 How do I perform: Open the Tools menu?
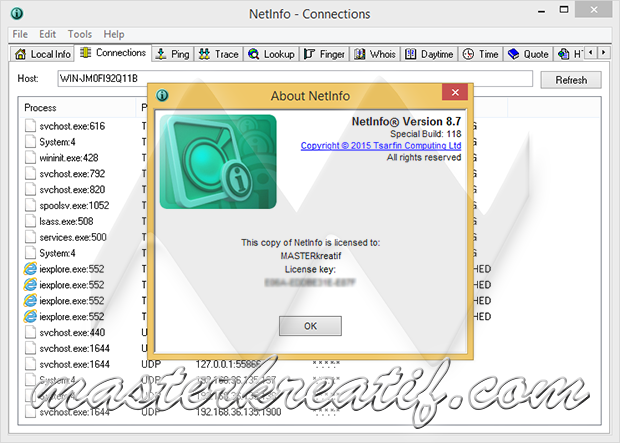click(x=79, y=34)
